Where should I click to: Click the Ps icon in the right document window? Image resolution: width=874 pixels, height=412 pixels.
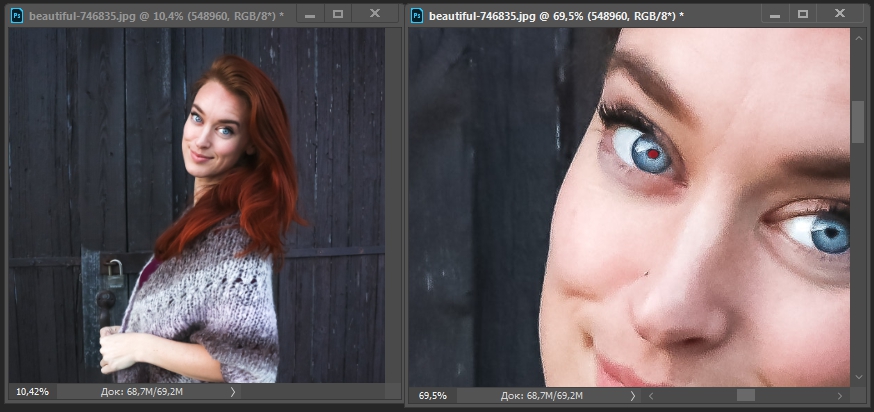[417, 16]
